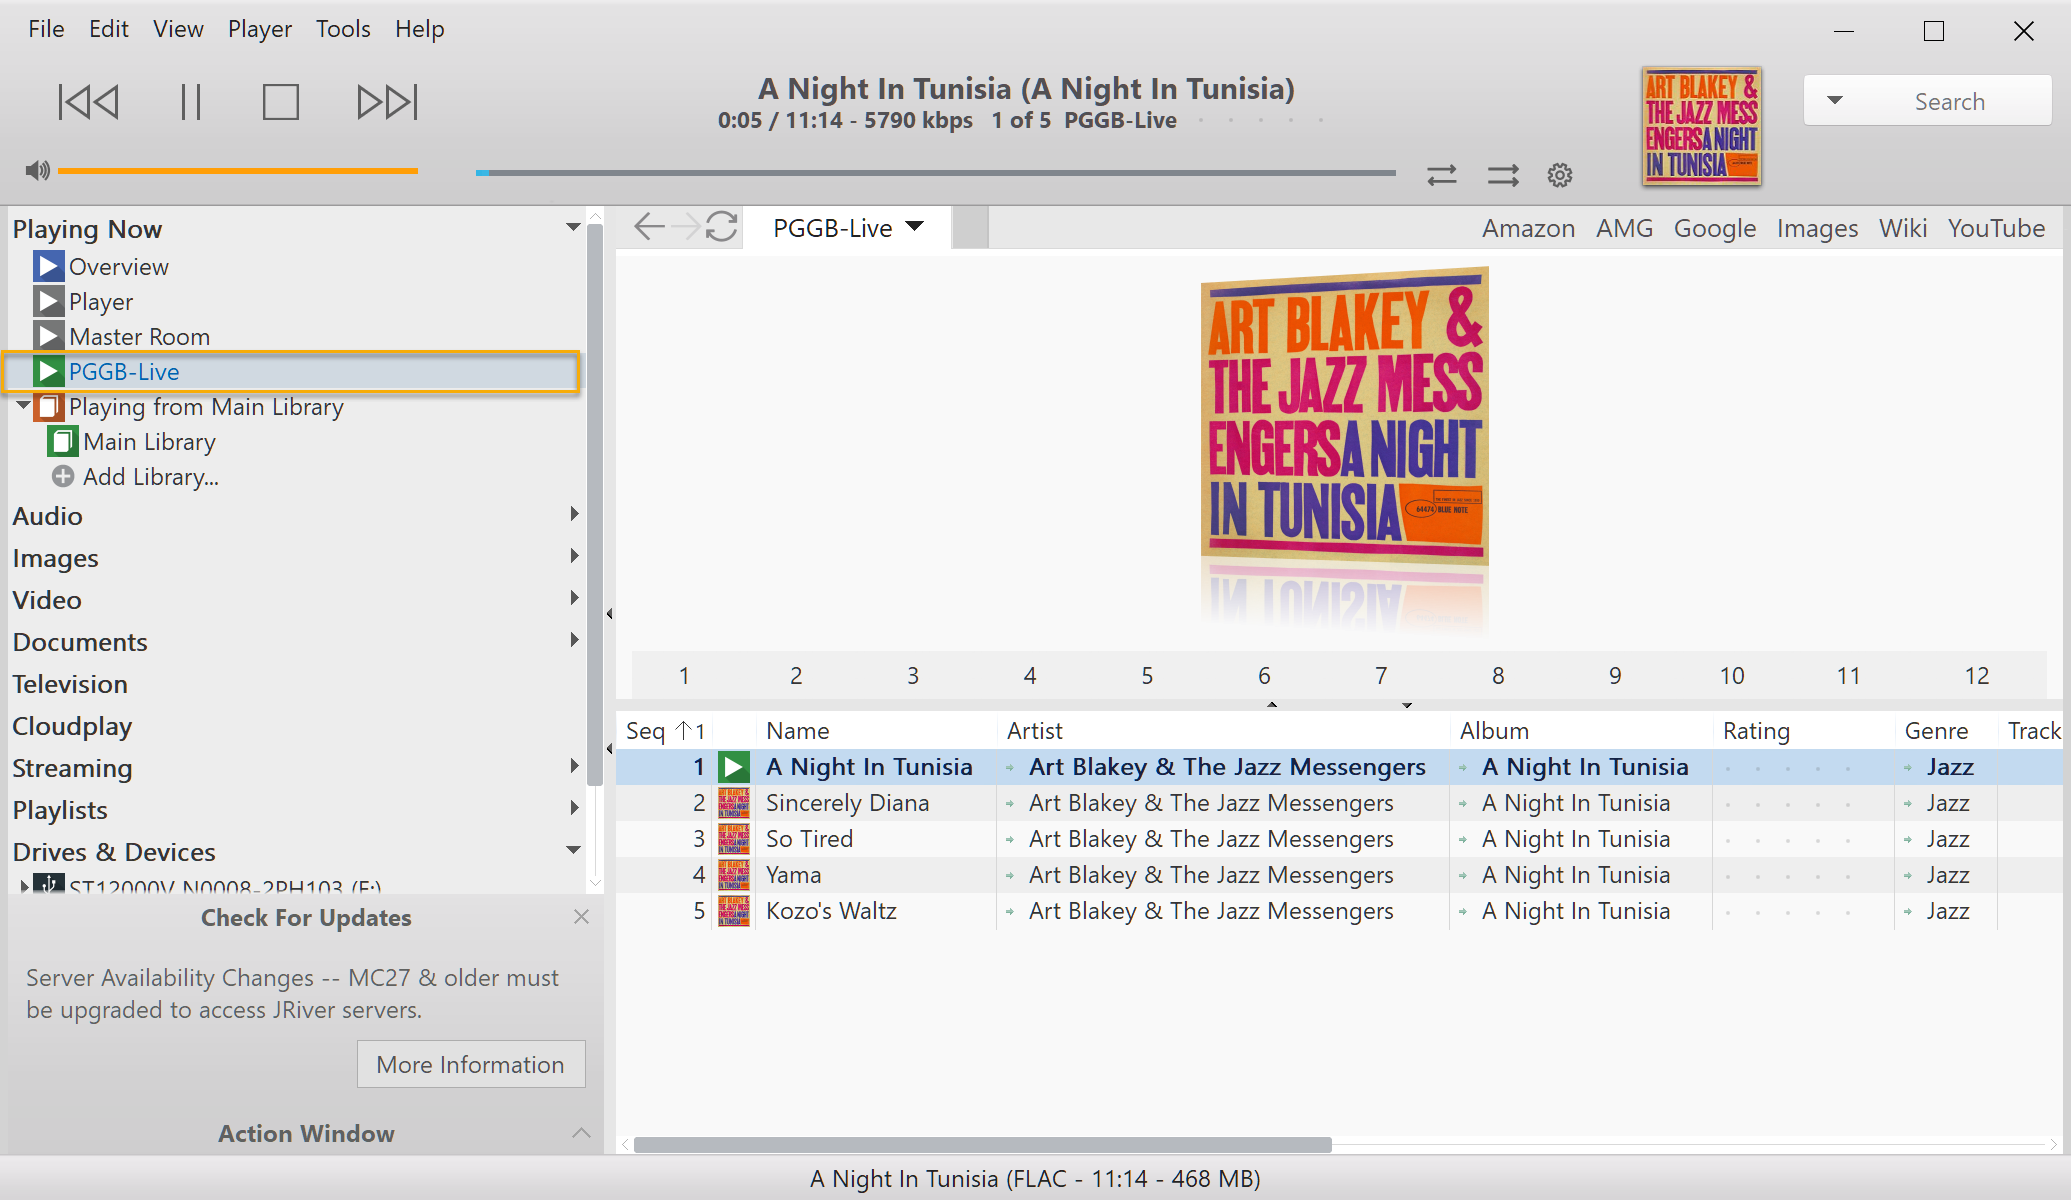Seek on the playback progress bar
The width and height of the screenshot is (2071, 1200).
[935, 173]
